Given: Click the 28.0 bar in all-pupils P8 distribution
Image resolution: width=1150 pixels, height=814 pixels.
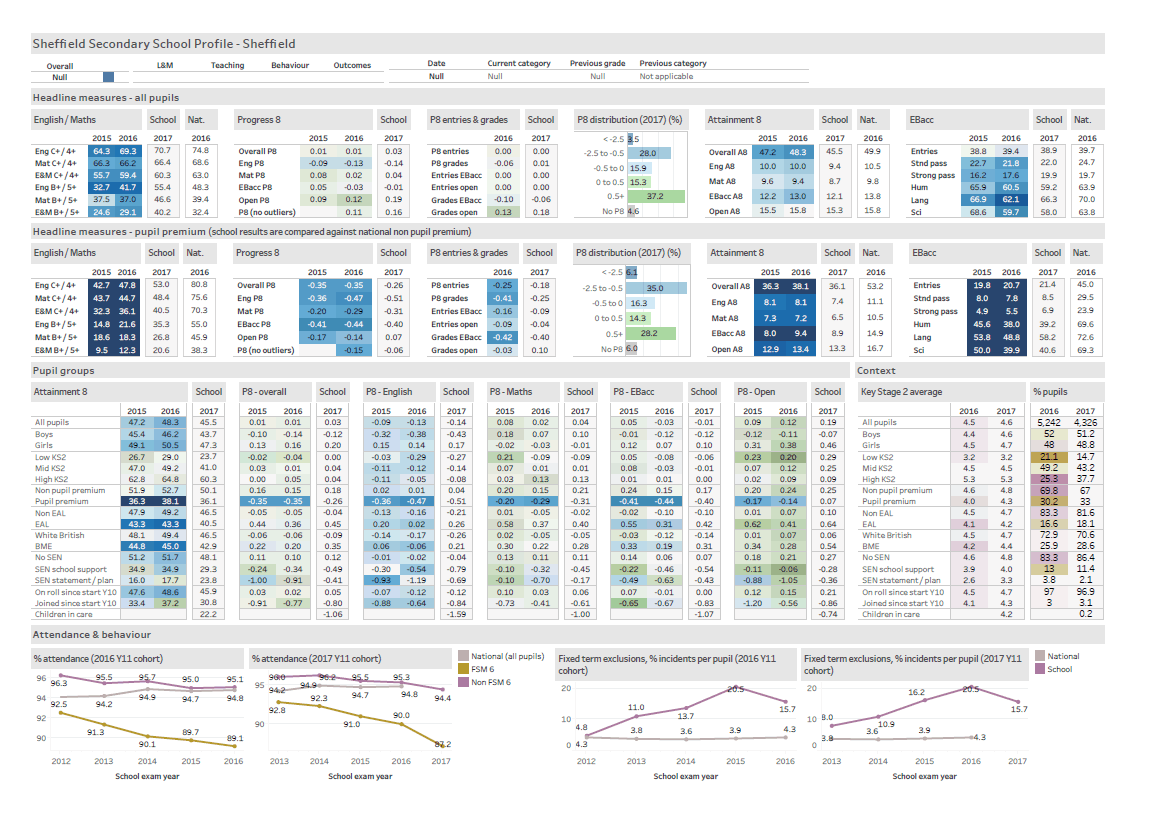Looking at the screenshot, I should tap(649, 153).
